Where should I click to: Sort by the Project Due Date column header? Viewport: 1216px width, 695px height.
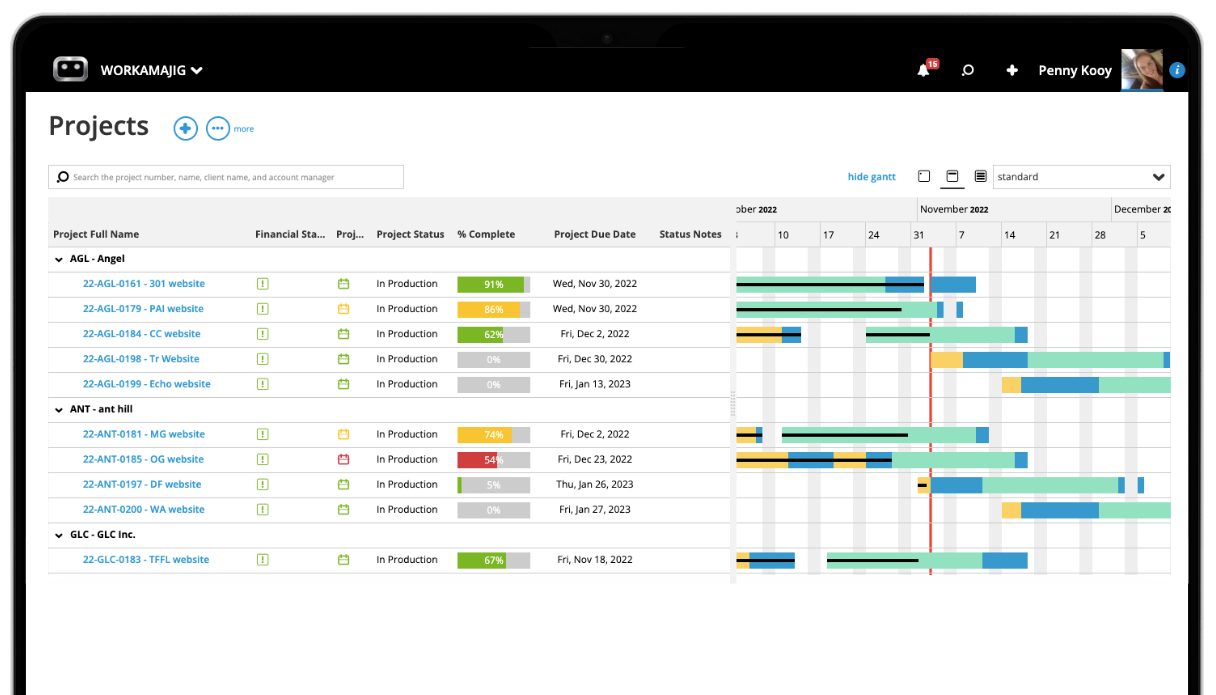click(x=595, y=234)
